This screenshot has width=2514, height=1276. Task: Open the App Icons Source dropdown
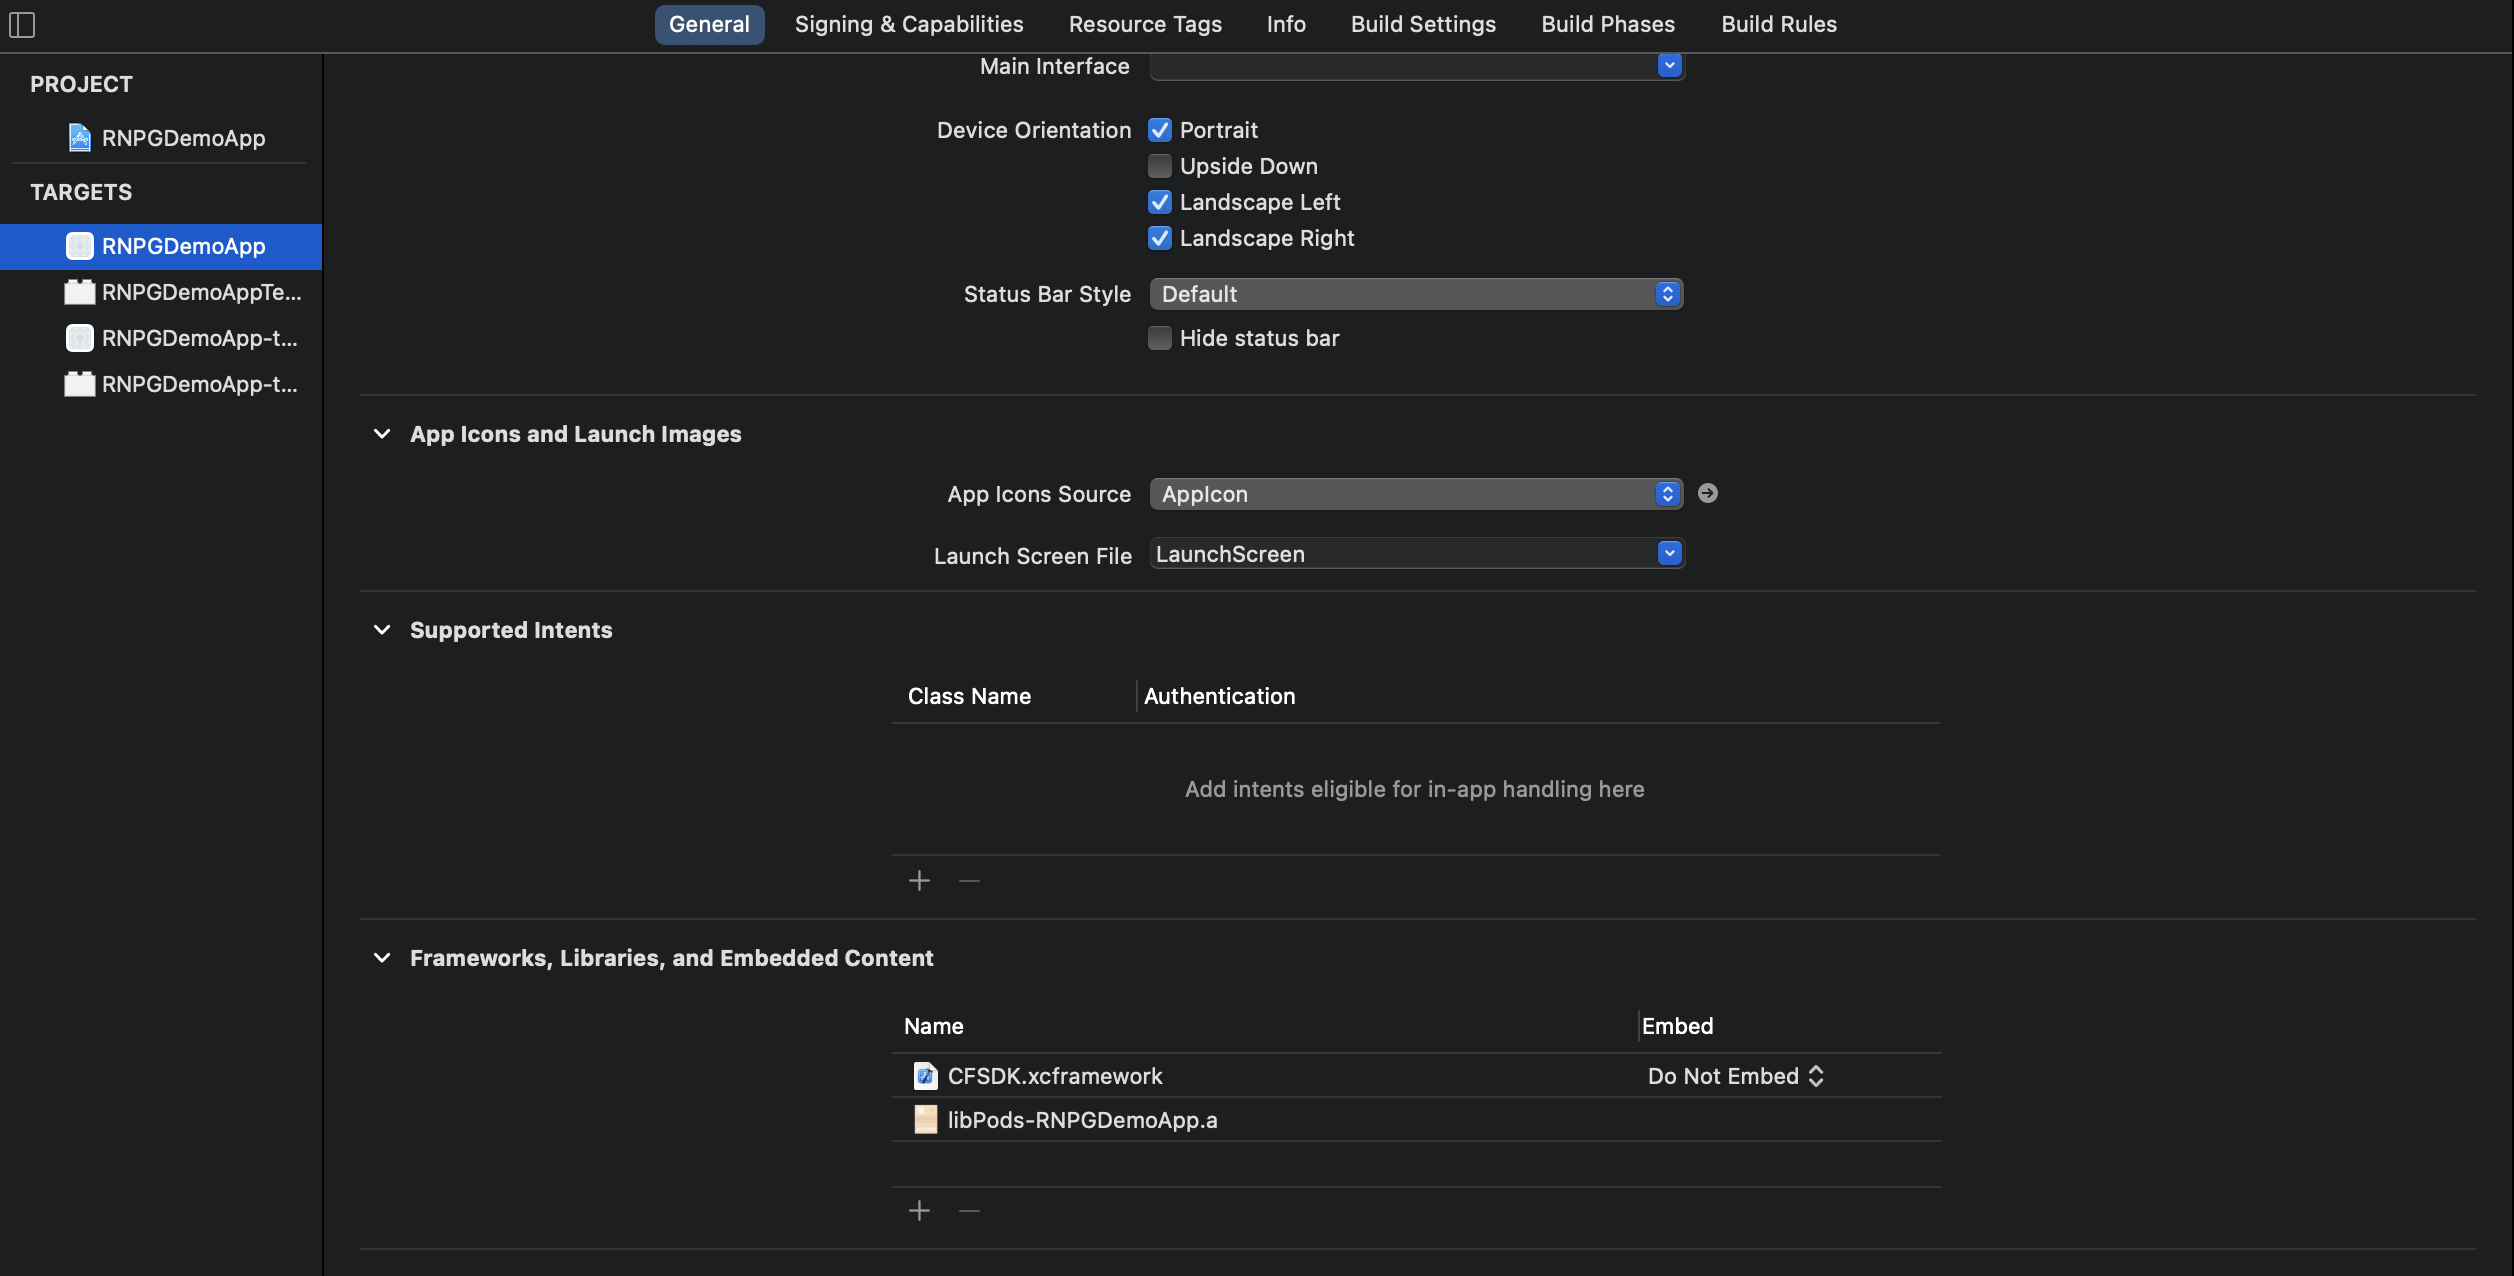(1416, 494)
